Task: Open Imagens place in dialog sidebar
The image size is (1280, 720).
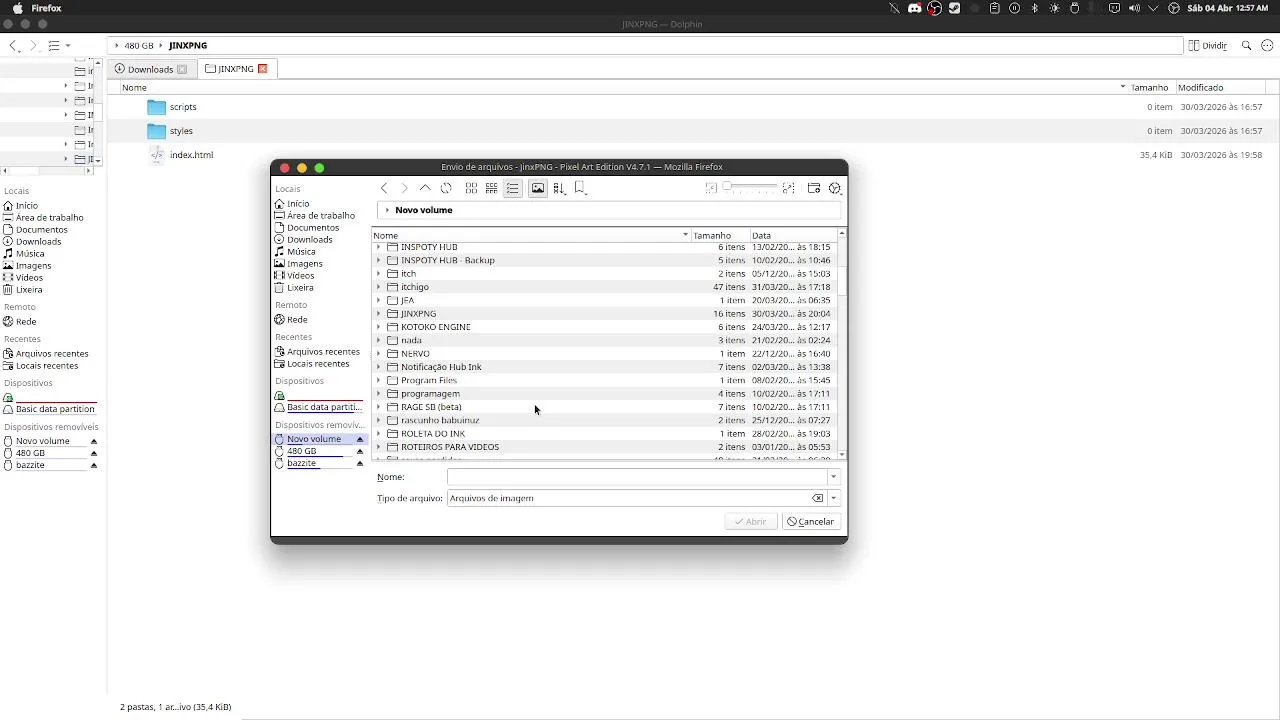Action: 304,264
